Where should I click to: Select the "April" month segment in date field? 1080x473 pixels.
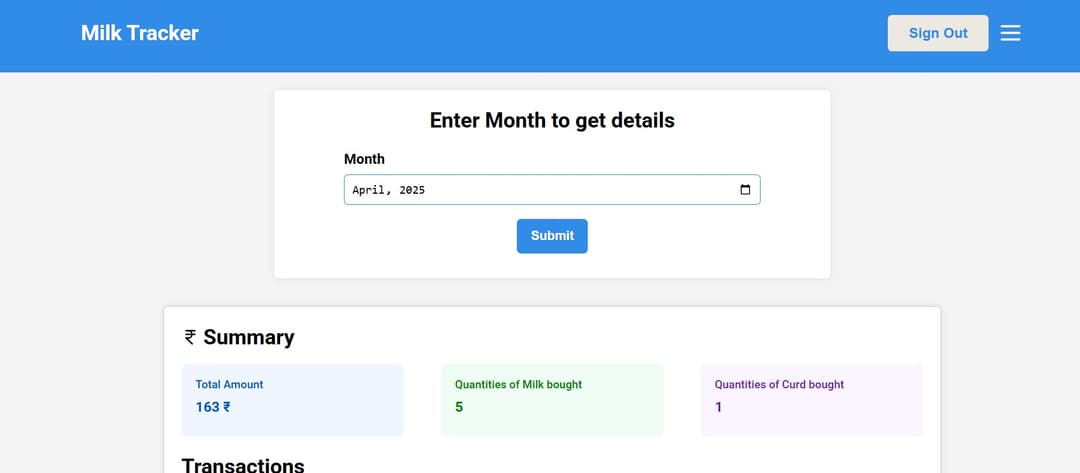pos(371,190)
